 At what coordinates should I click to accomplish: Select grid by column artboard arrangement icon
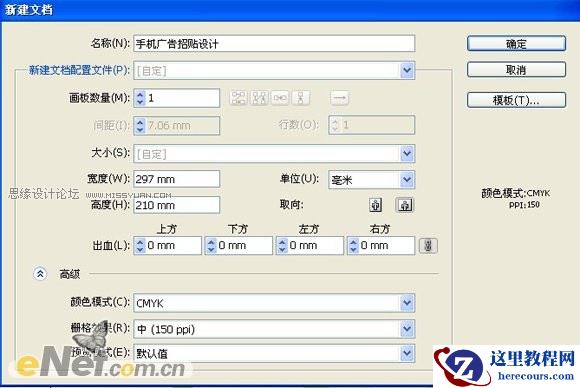[259, 98]
